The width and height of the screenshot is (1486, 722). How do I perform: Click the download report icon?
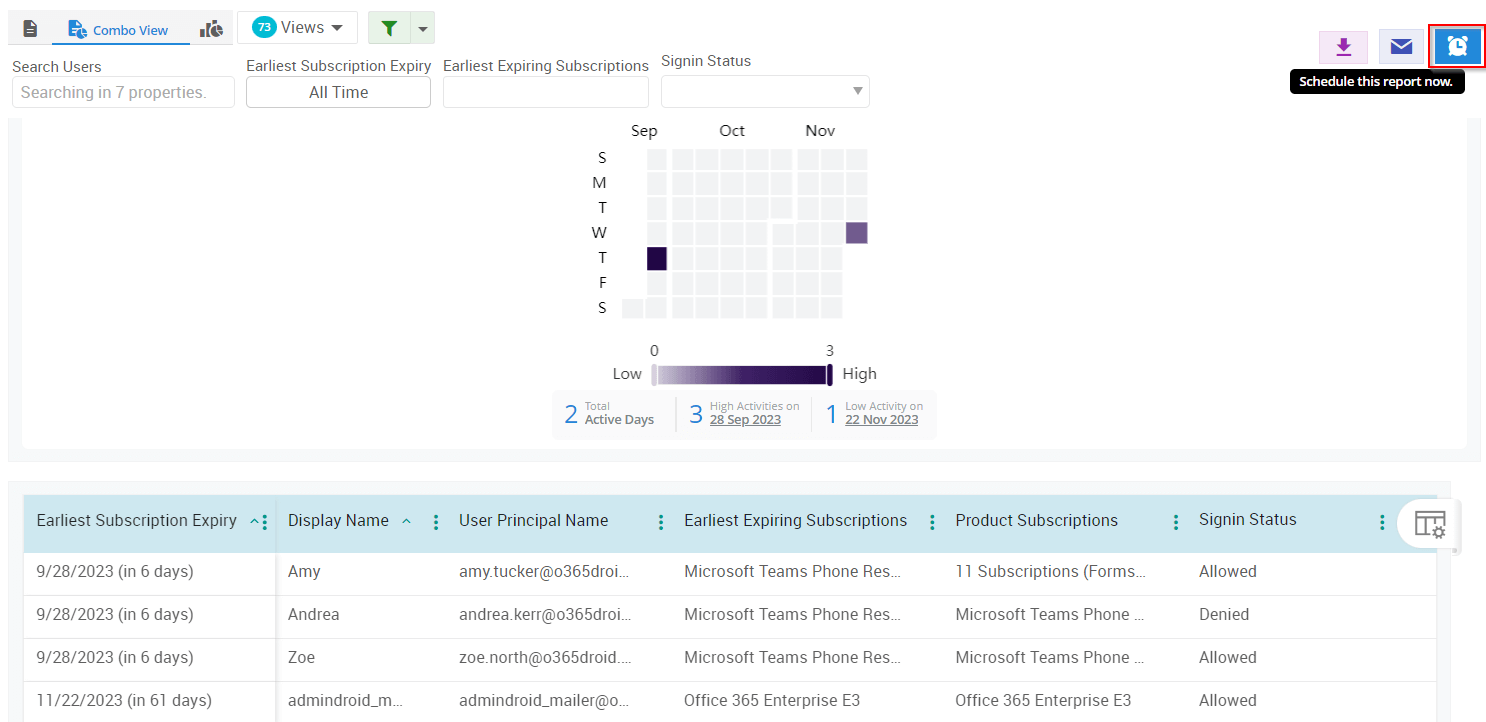point(1343,46)
